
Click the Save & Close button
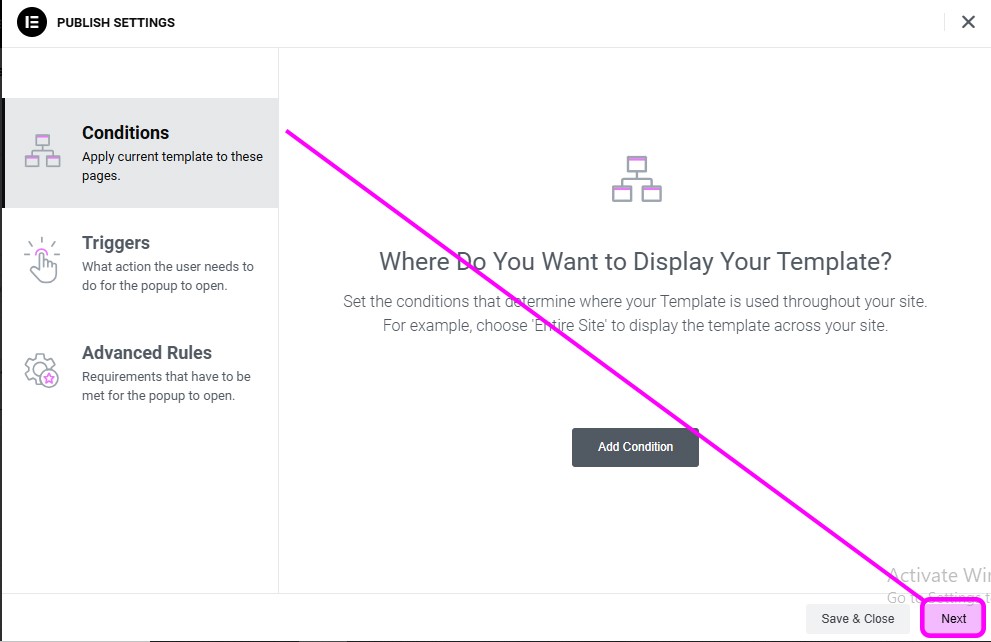pos(858,619)
